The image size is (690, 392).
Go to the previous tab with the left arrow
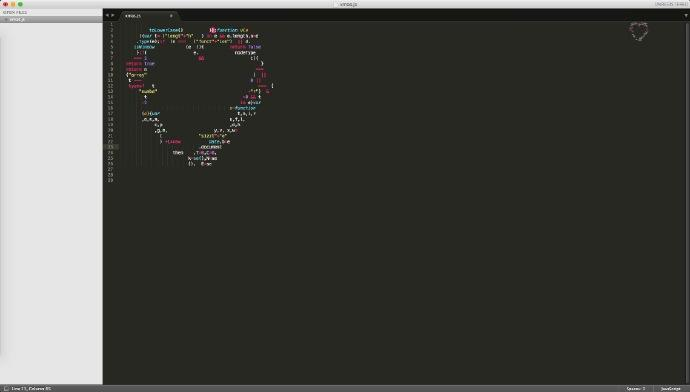(107, 15)
